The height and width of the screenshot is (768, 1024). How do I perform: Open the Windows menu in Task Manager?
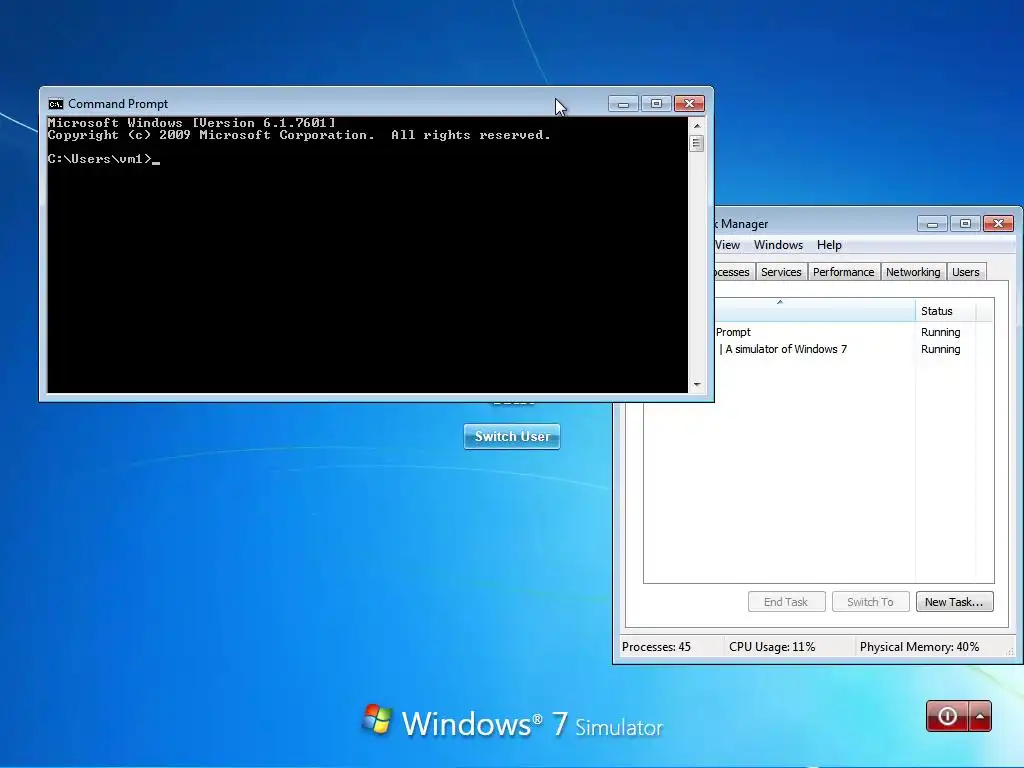[778, 245]
